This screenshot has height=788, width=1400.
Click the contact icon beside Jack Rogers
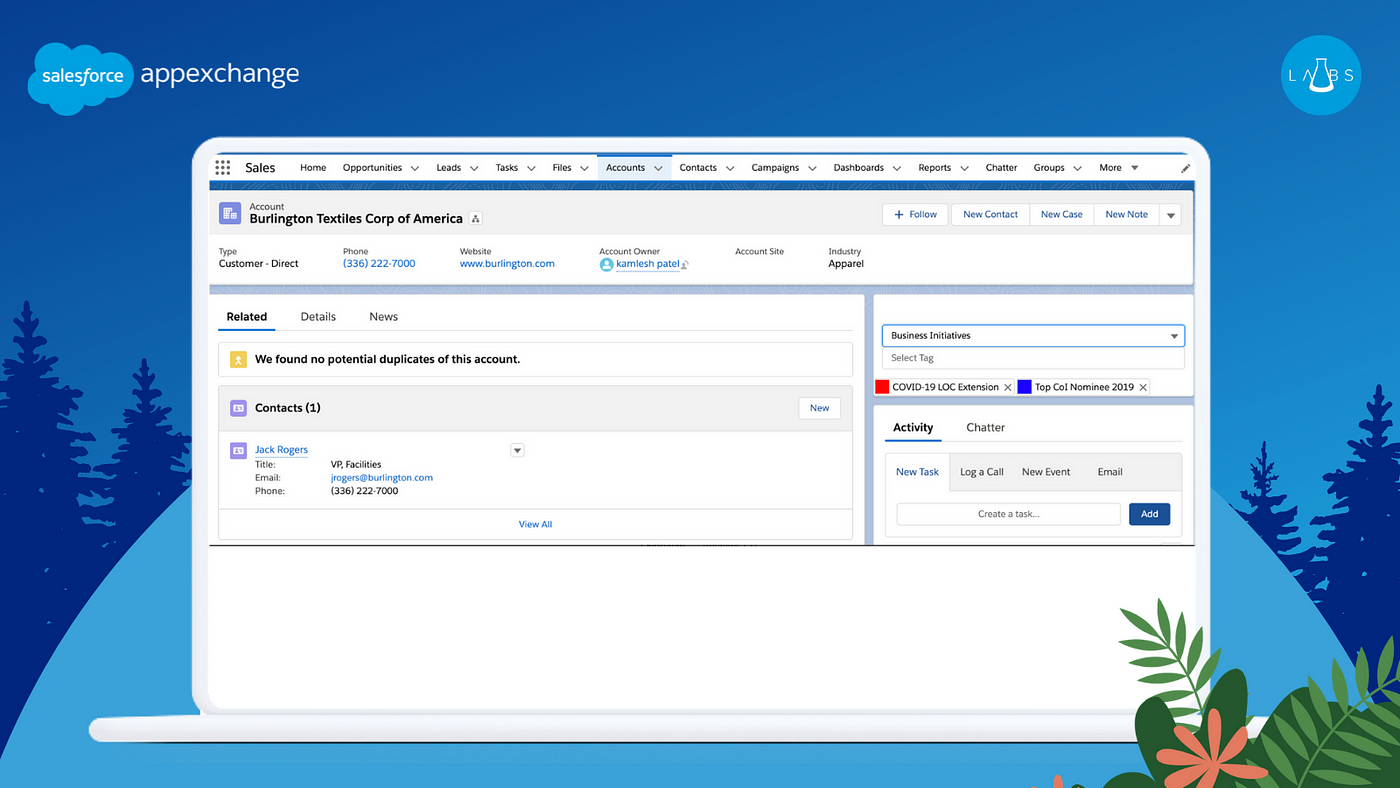tap(238, 450)
